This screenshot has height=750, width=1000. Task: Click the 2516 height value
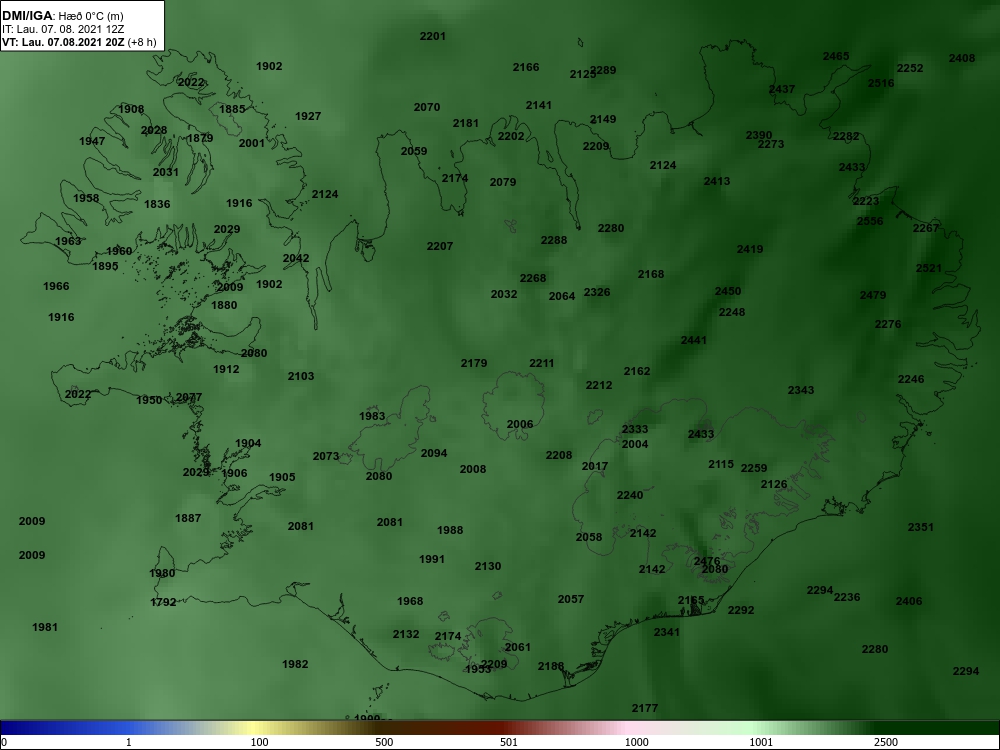(x=881, y=83)
